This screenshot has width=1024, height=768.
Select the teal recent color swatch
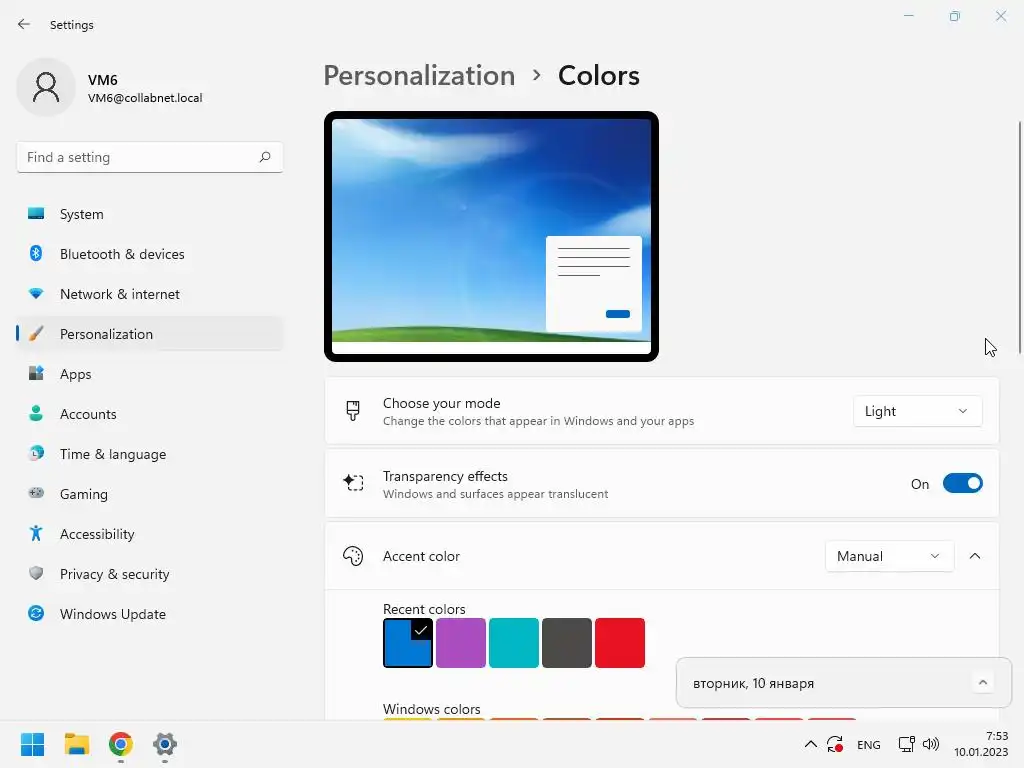click(514, 643)
